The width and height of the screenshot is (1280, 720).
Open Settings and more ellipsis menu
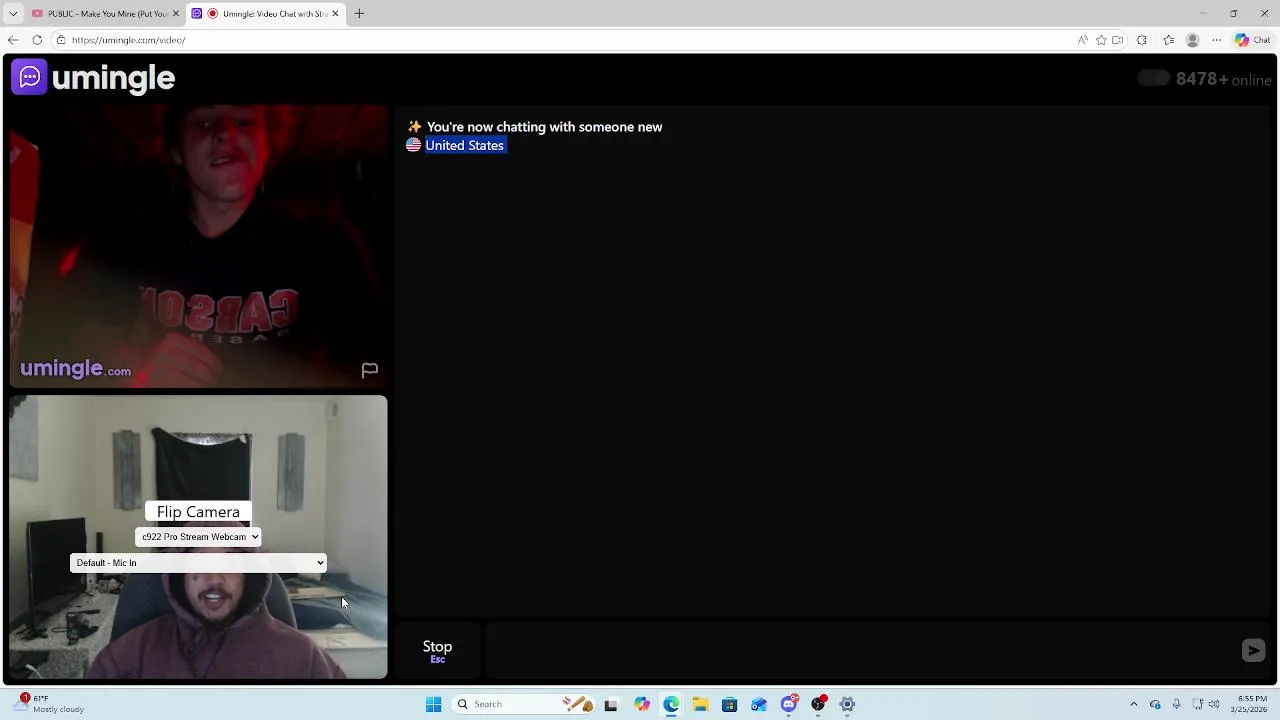(1216, 40)
